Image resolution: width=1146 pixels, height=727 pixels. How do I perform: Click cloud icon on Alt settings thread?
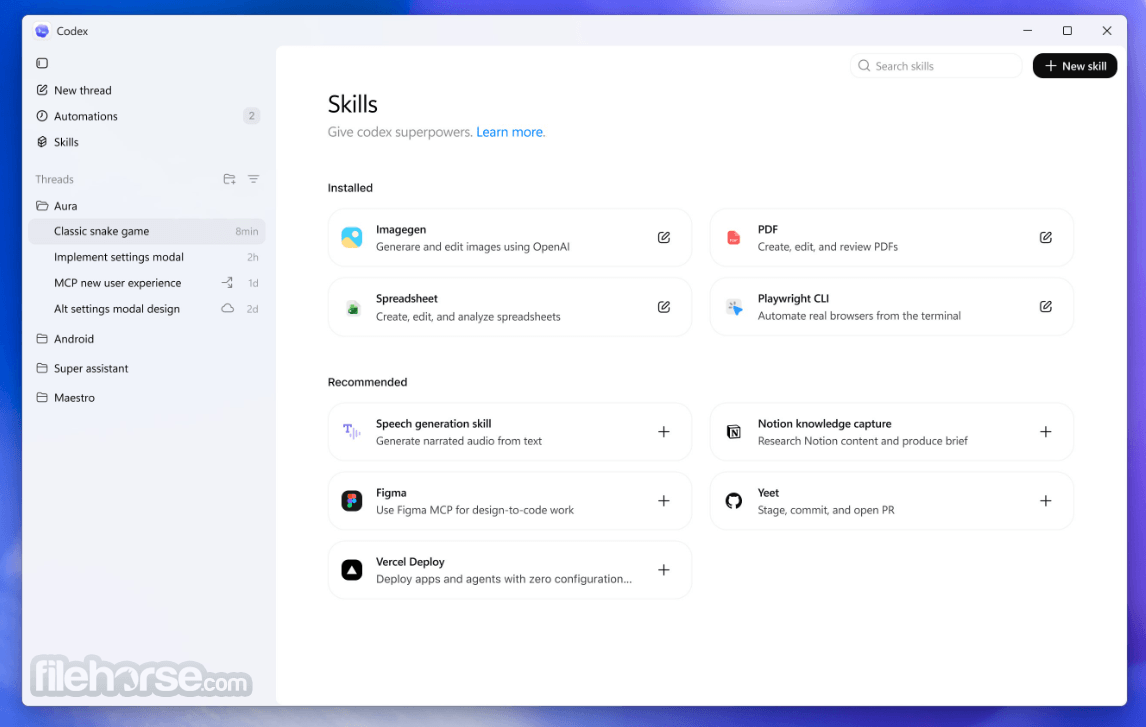coord(228,308)
